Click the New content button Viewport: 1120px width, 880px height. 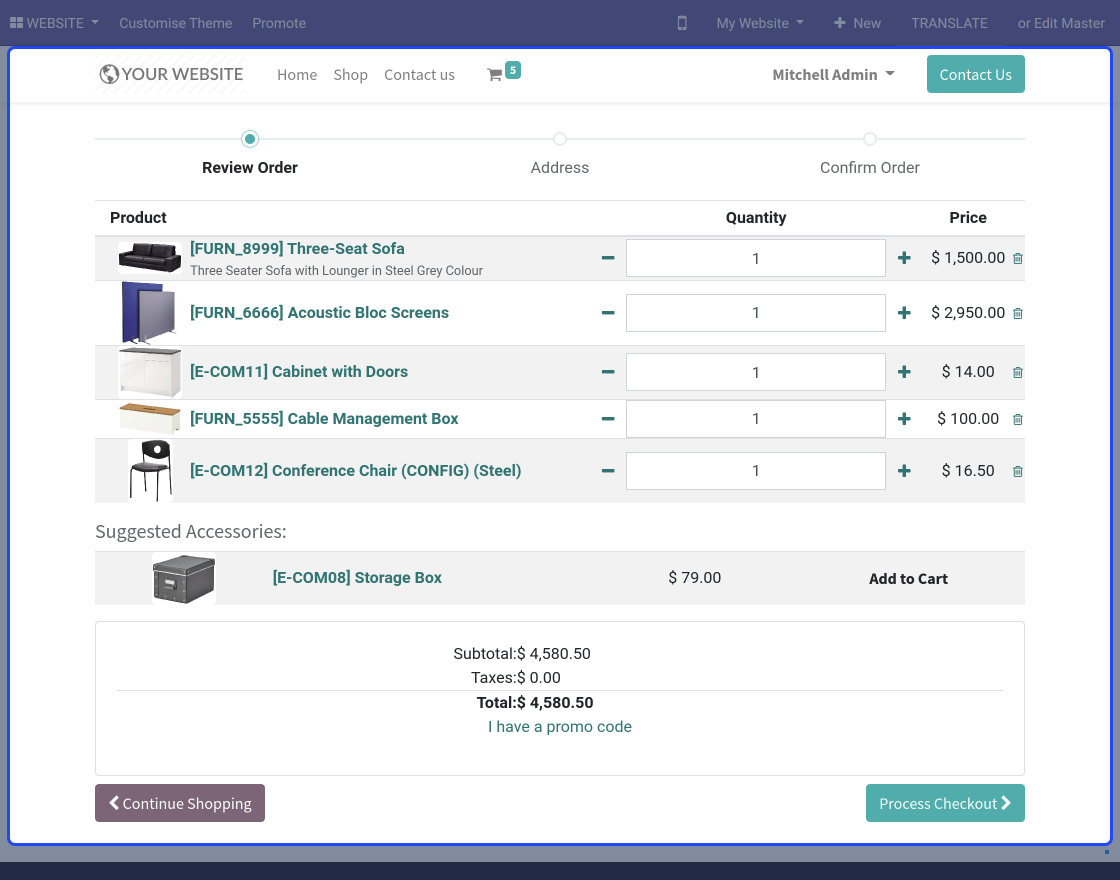coord(857,23)
